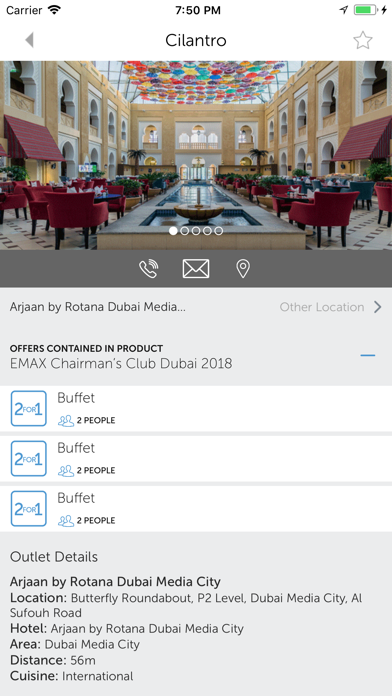Favorite Cilantro with the star icon
This screenshot has height=696, width=392.
coord(362,40)
